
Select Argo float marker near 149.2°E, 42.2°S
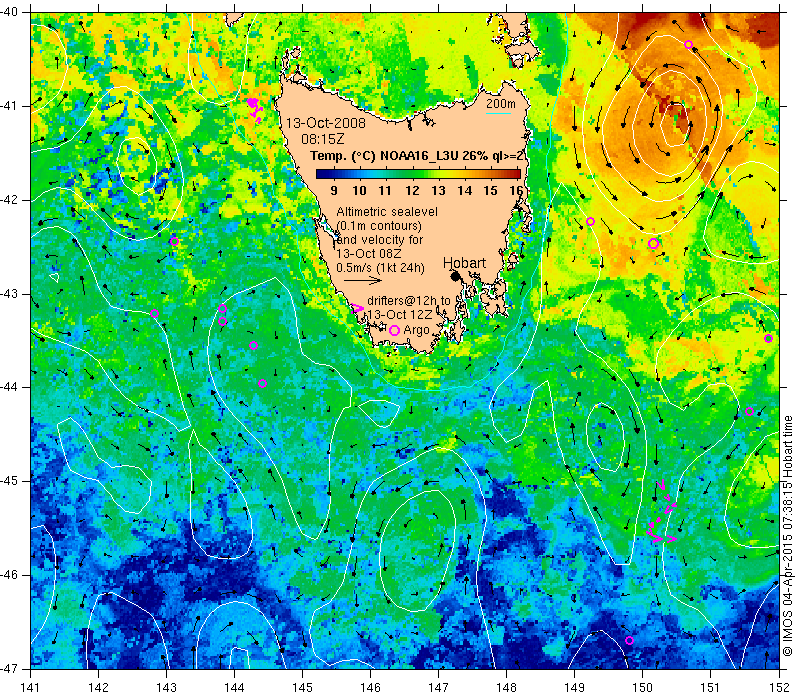pos(590,221)
